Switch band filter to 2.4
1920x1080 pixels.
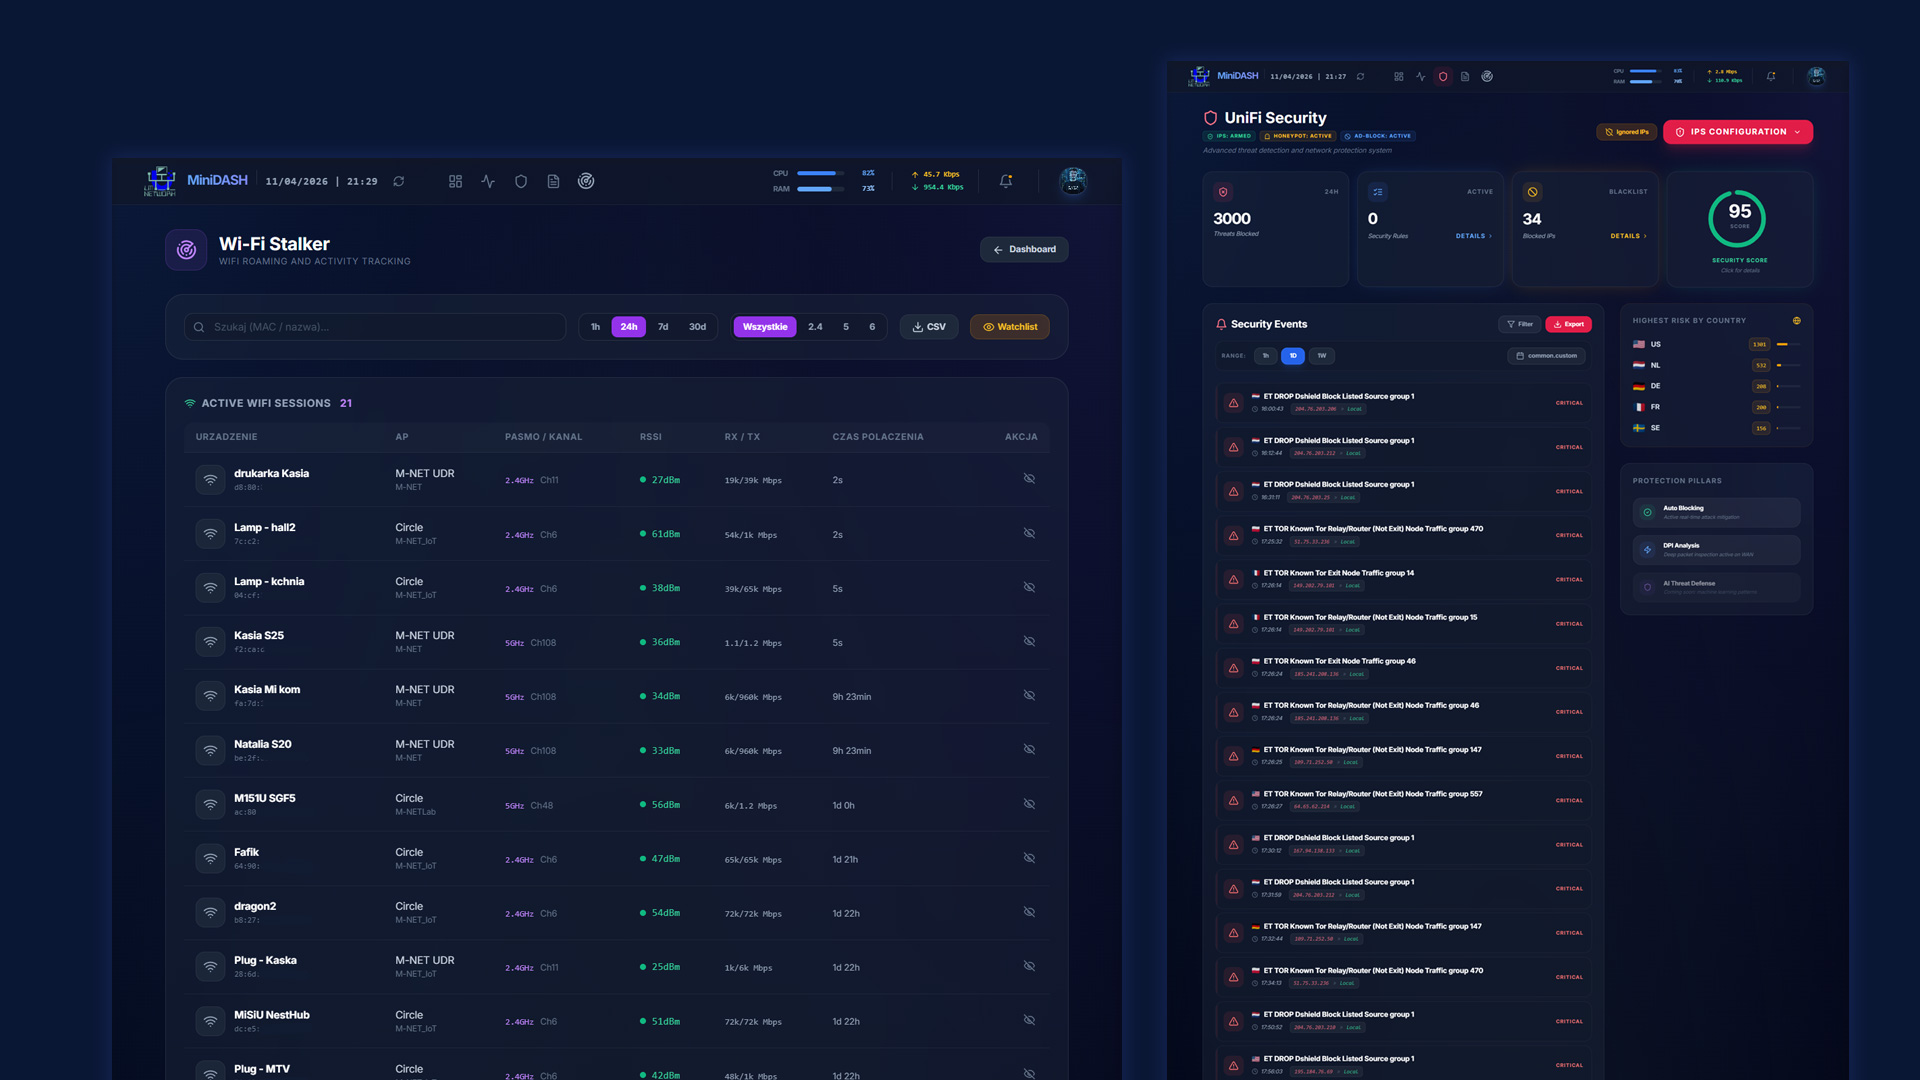coord(815,327)
